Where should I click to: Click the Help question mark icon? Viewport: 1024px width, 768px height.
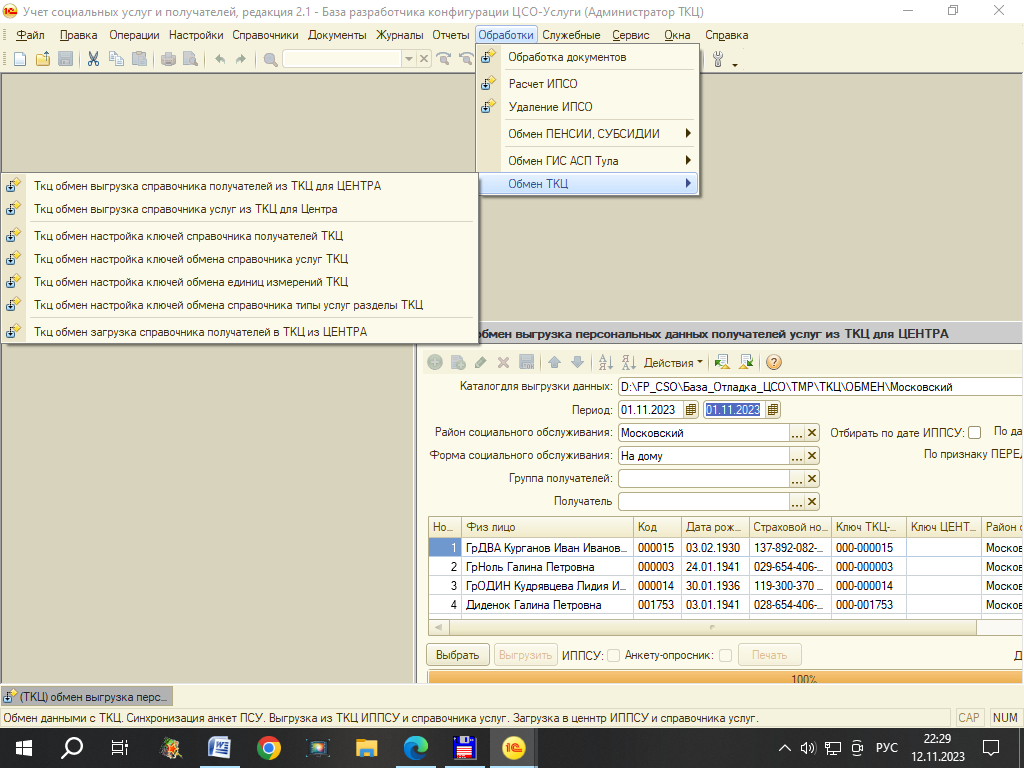coord(773,362)
